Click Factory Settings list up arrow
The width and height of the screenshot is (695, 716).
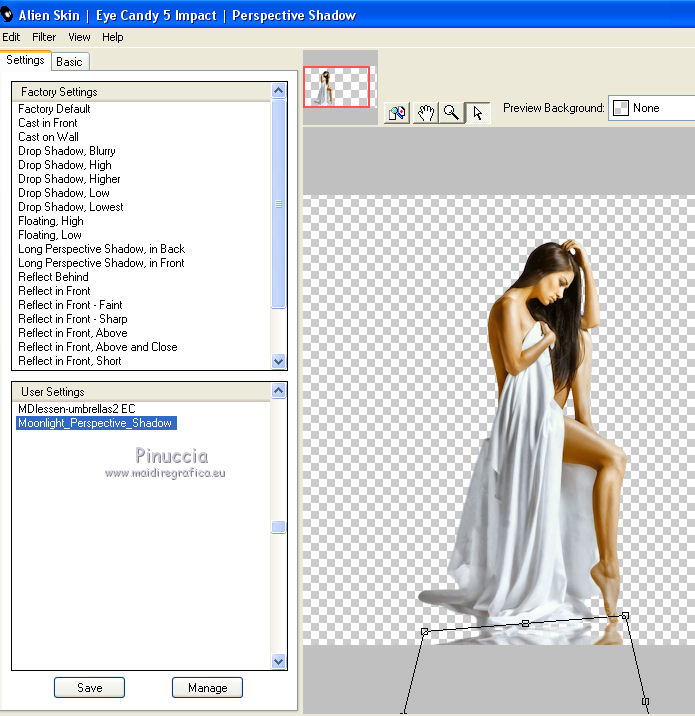278,90
